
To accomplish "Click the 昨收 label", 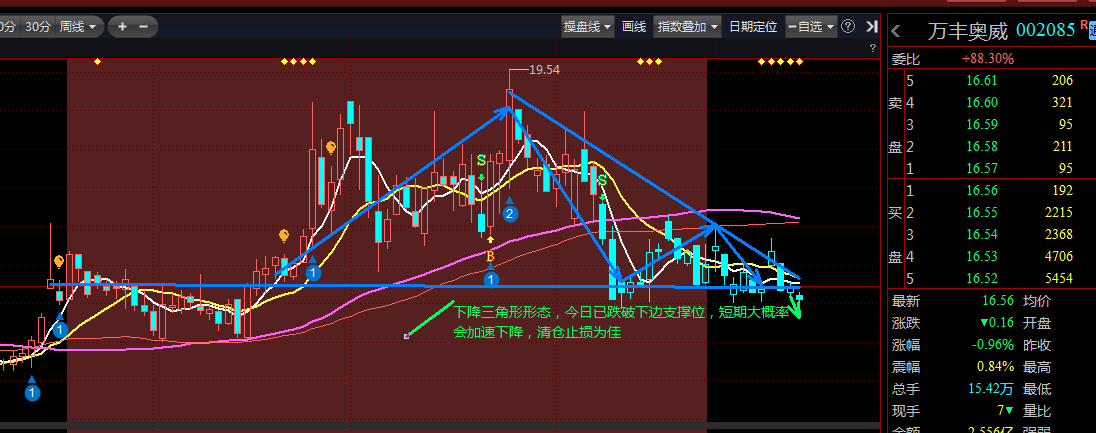I will pyautogui.click(x=1037, y=345).
